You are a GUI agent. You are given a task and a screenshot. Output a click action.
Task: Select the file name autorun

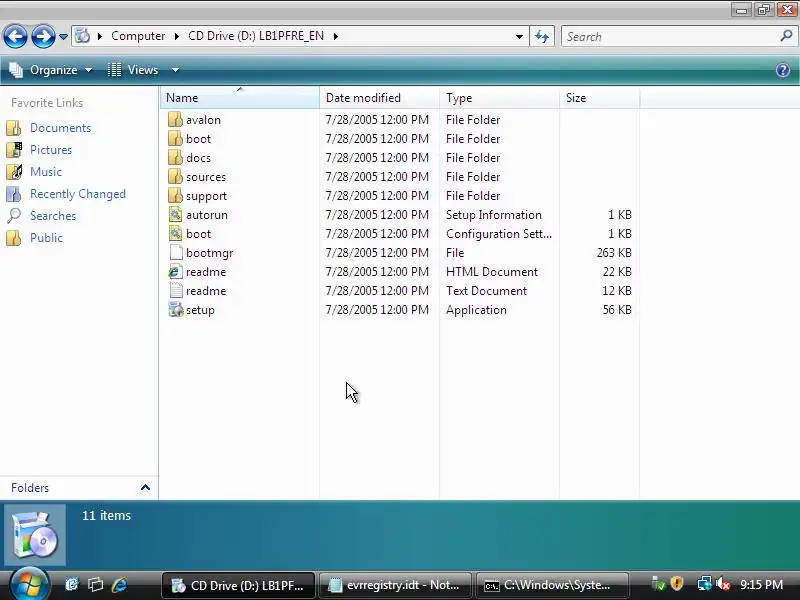point(207,215)
